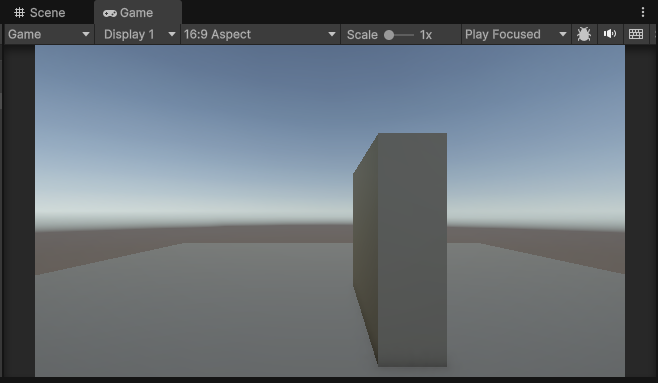
Task: Toggle the keyboard shortcuts icon
Action: [636, 34]
